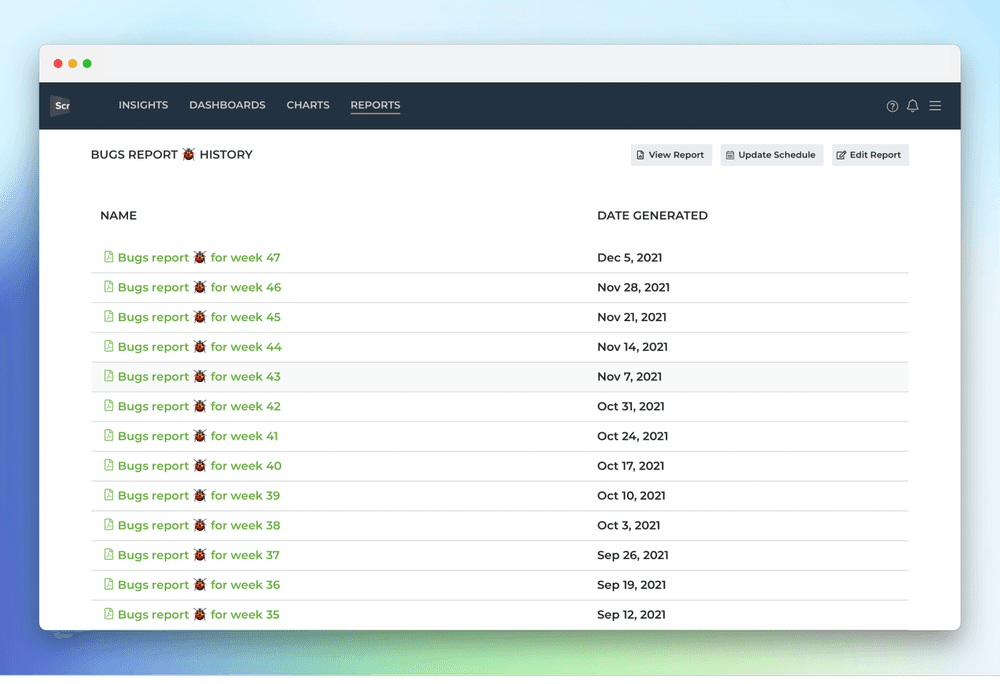Open the hamburger menu icon

point(935,106)
